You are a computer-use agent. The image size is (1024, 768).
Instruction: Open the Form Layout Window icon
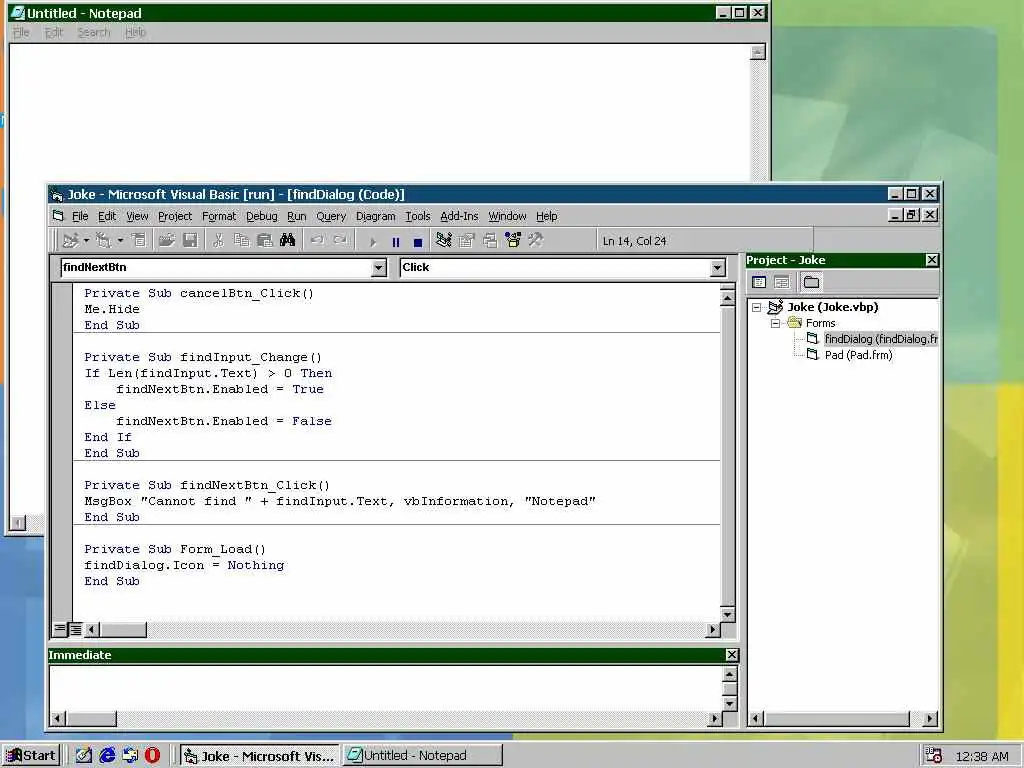(490, 241)
